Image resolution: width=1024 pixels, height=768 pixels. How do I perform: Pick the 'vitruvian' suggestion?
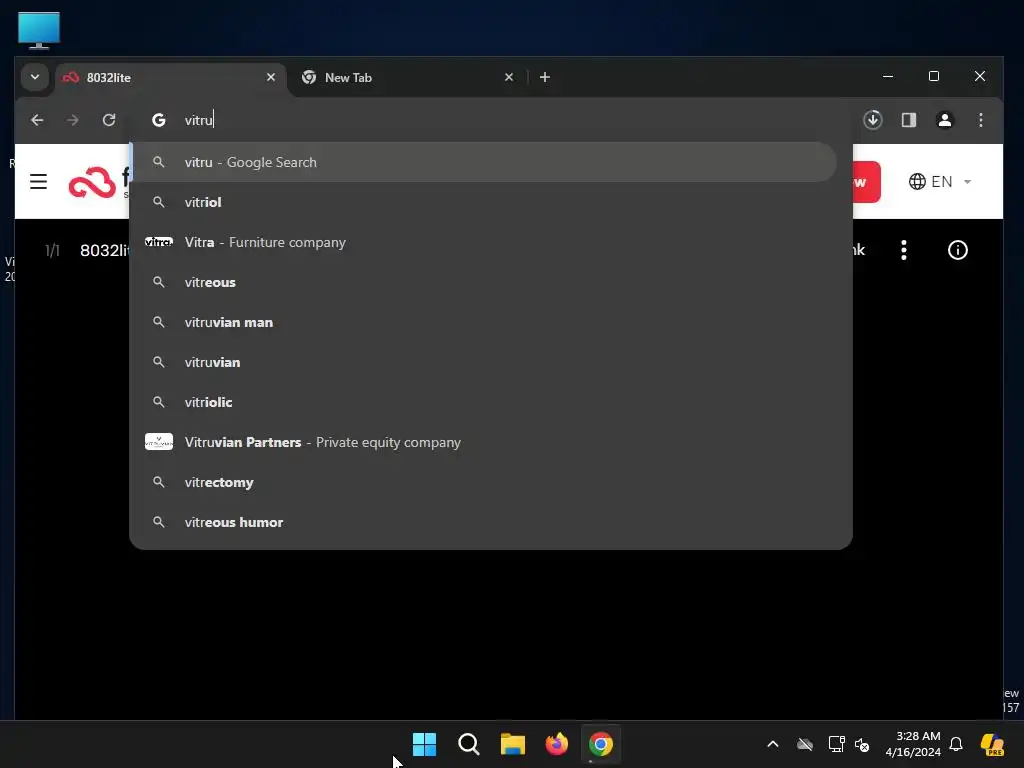coord(483,362)
